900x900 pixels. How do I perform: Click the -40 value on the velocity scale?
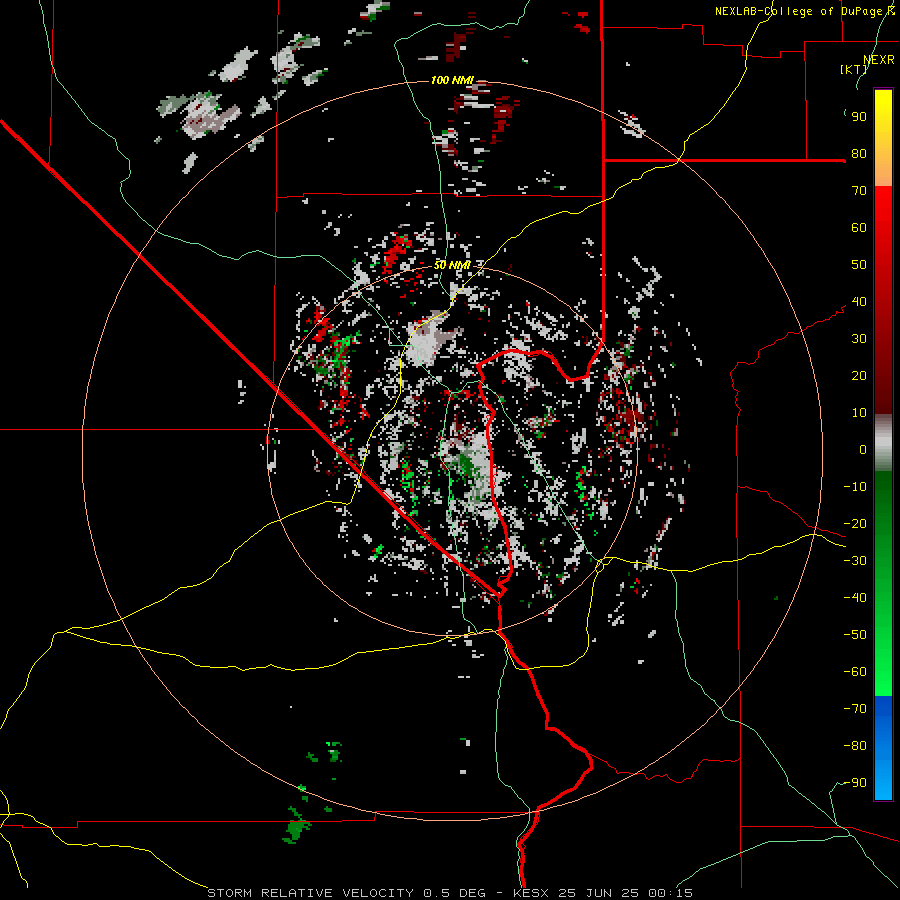pyautogui.click(x=855, y=598)
